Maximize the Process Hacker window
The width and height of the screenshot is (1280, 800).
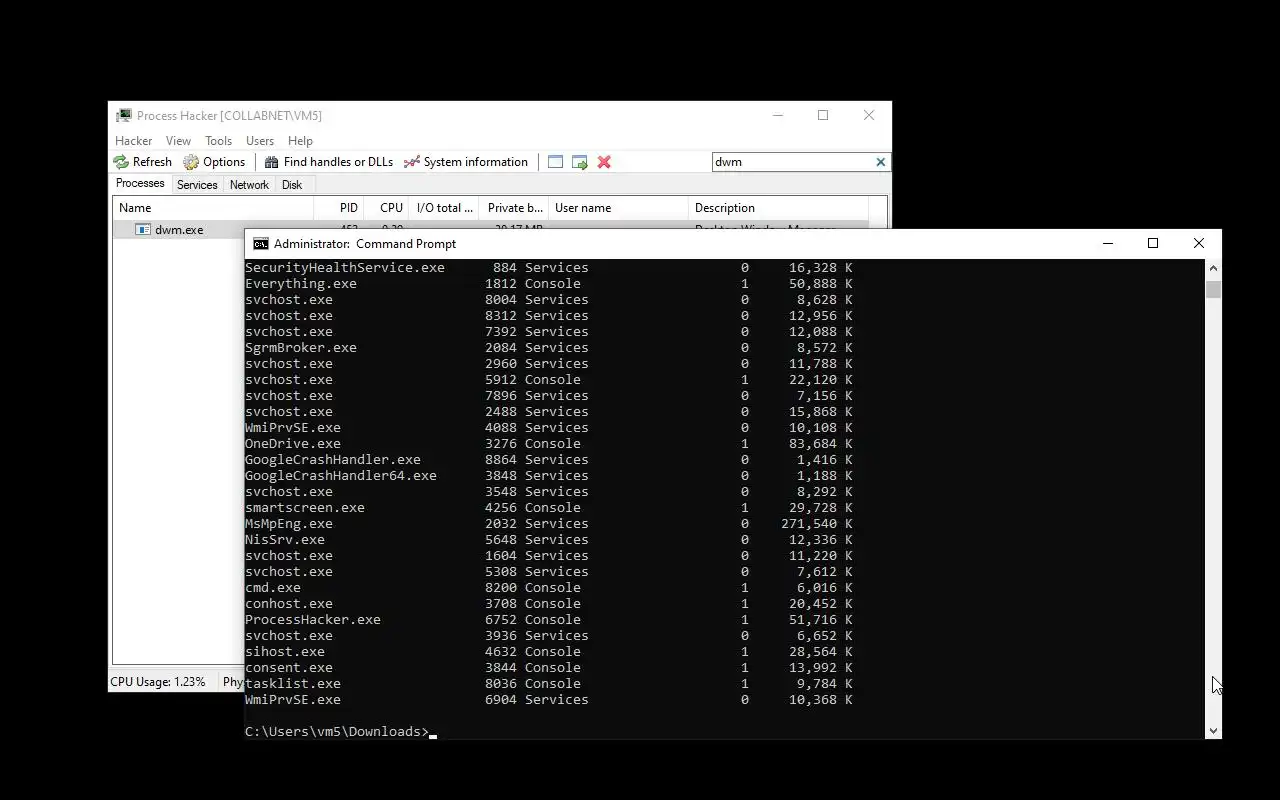[823, 116]
